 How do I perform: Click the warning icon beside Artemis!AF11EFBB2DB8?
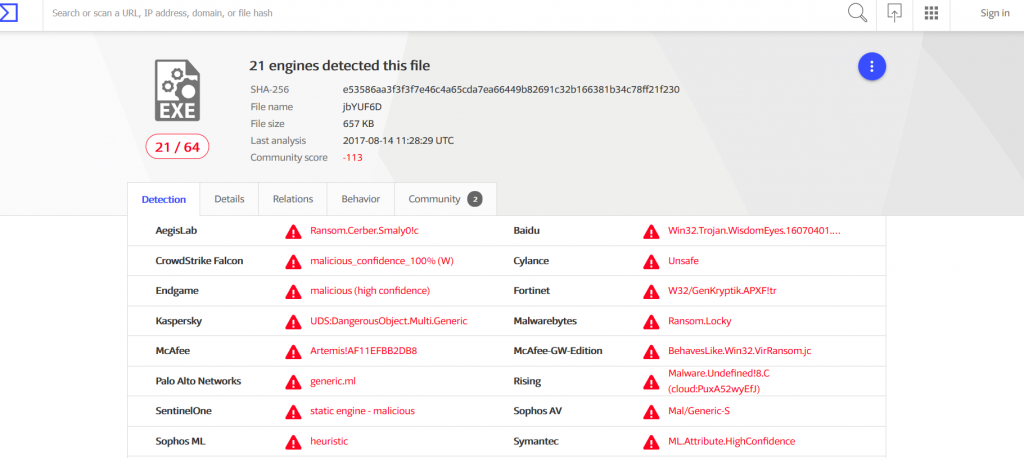click(x=293, y=352)
